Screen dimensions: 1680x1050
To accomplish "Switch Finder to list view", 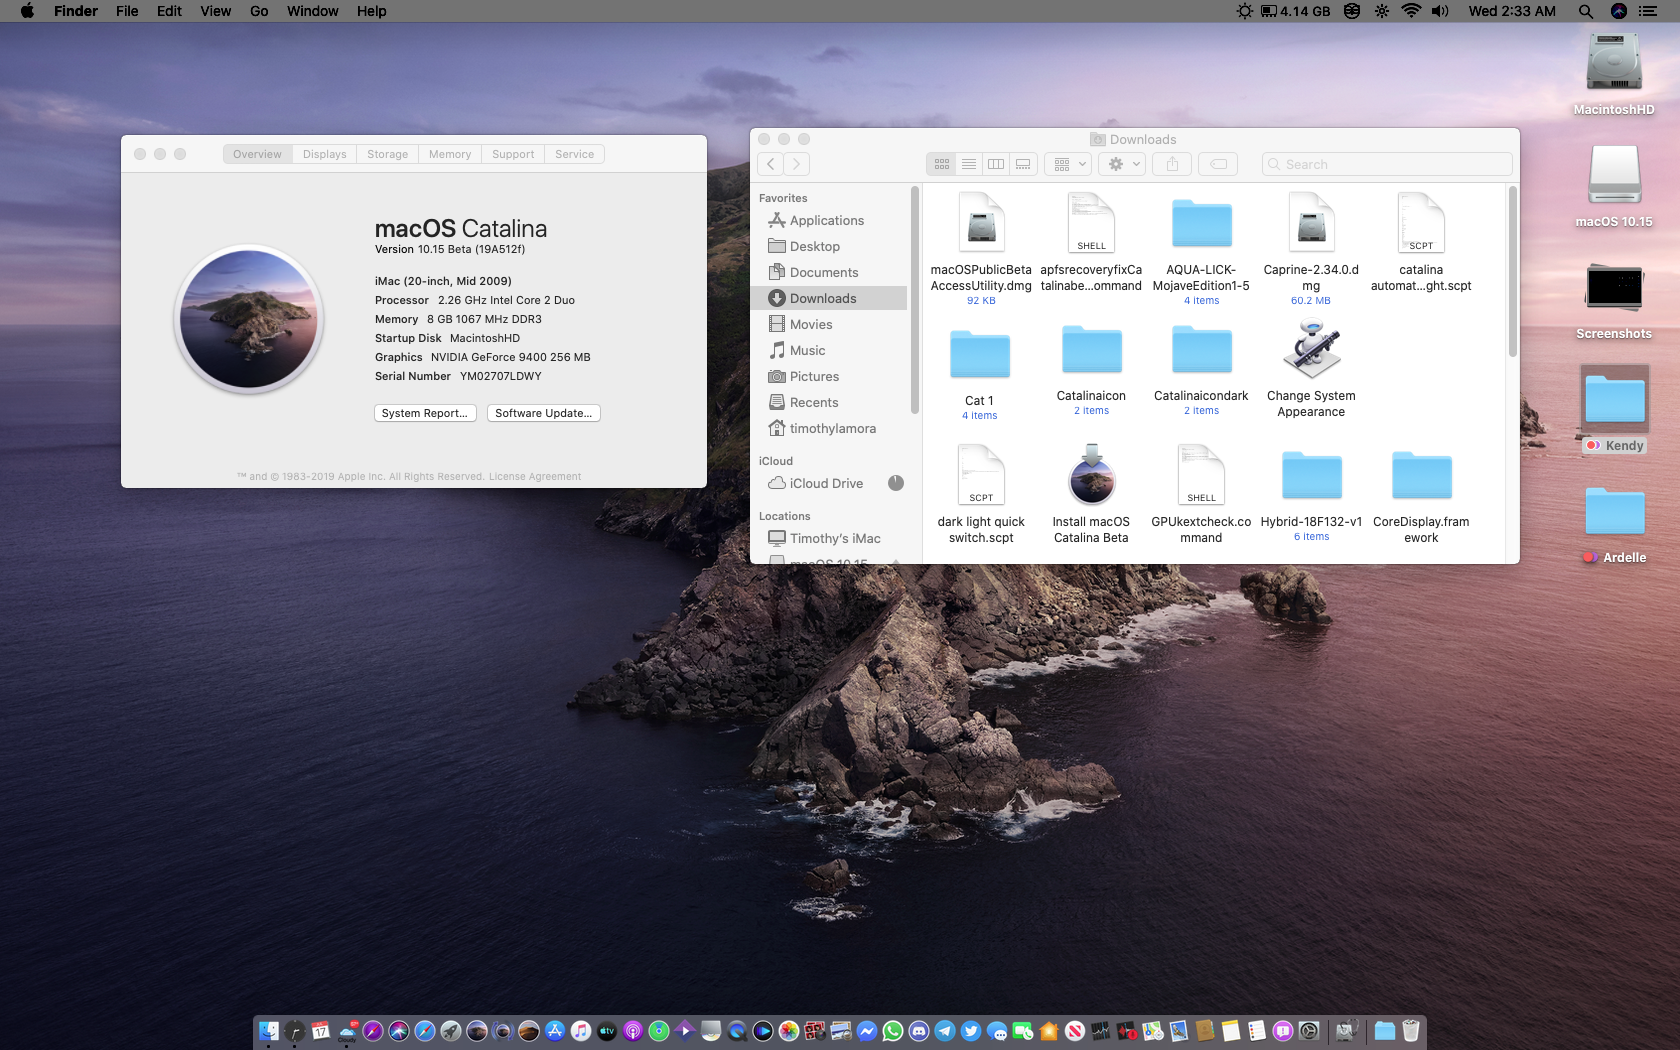I will coord(969,164).
